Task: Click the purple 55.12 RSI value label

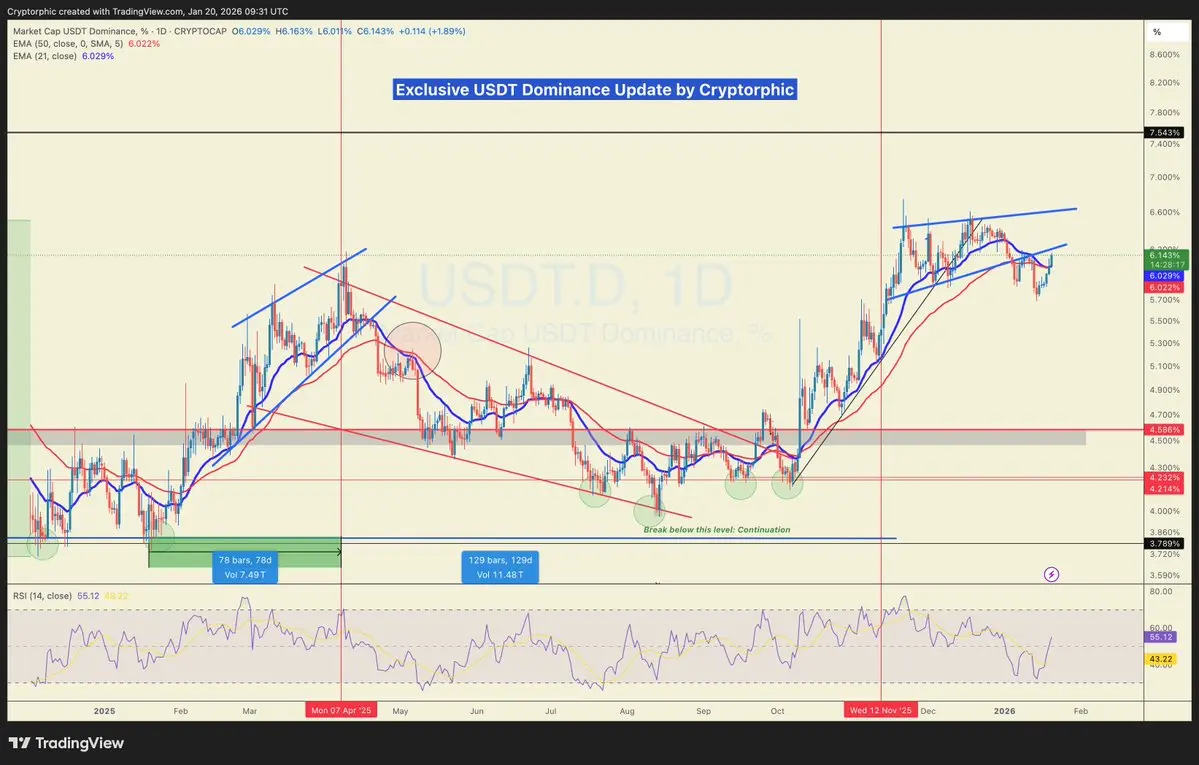Action: 1161,636
